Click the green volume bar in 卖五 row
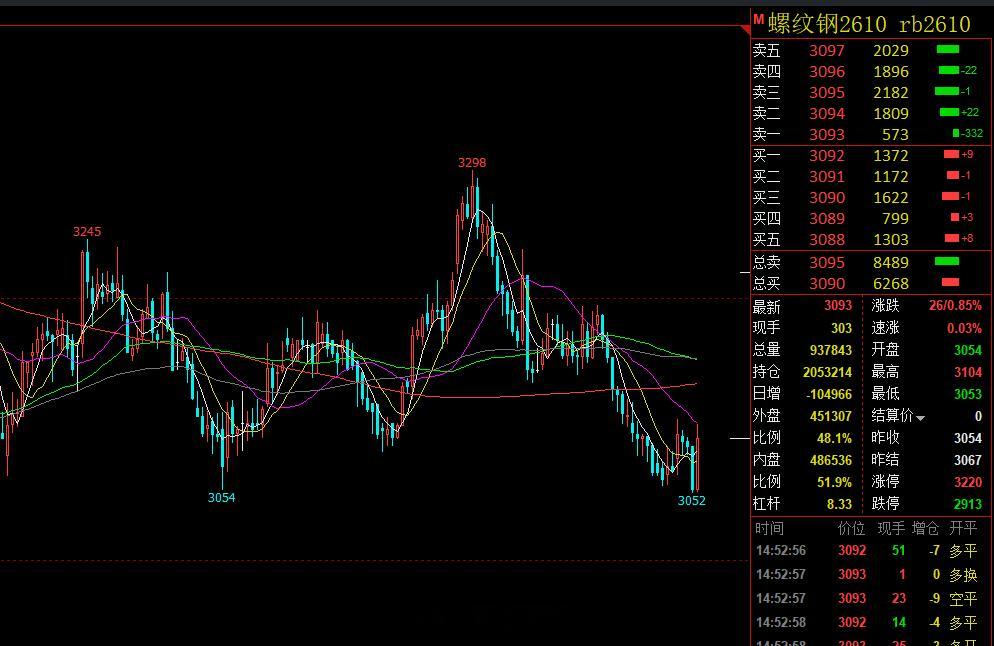 point(948,49)
